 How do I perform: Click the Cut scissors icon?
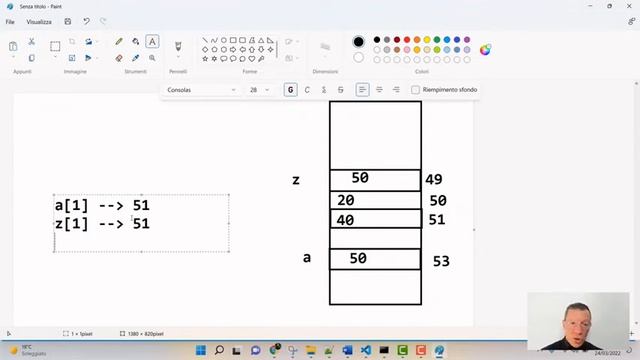click(x=31, y=42)
